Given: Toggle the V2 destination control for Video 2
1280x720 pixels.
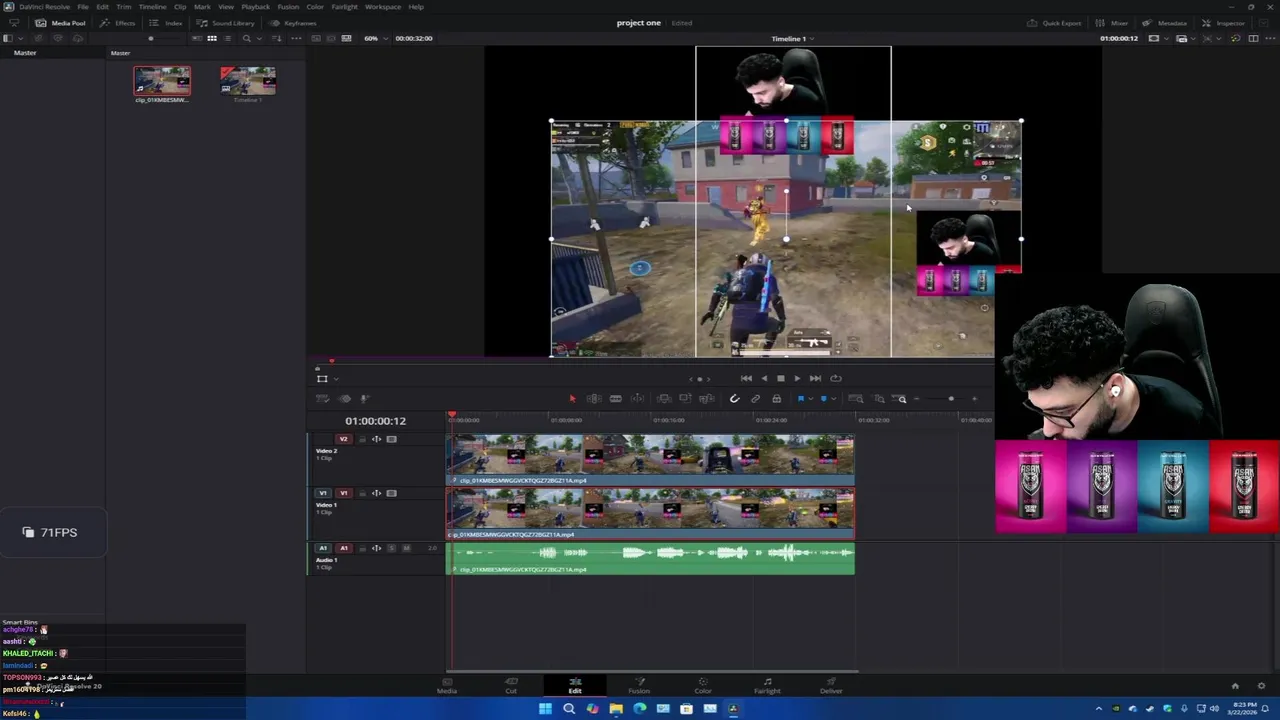Looking at the screenshot, I should [343, 439].
